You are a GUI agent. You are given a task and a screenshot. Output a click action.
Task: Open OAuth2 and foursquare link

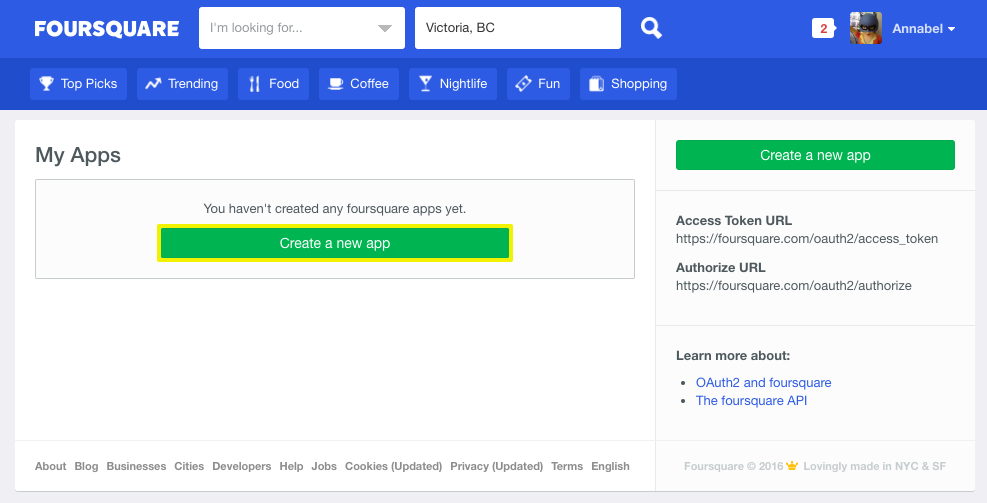tap(763, 383)
